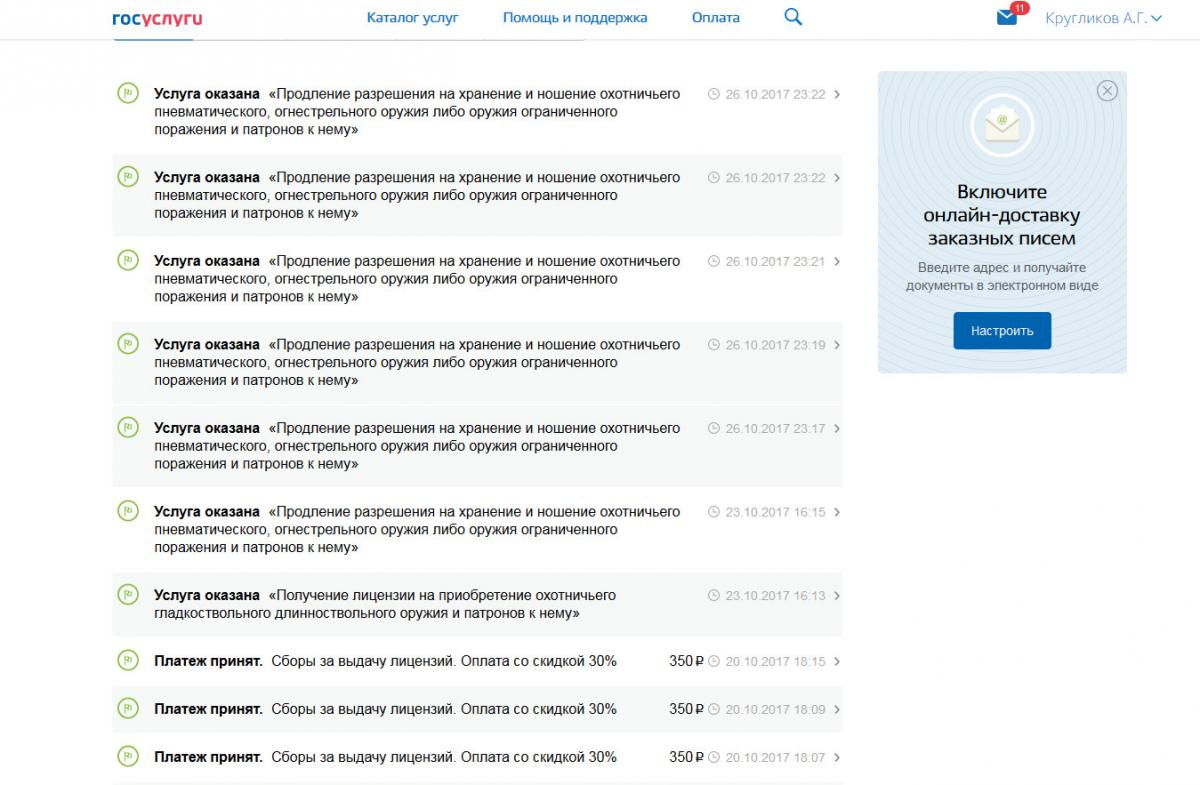Open the mail envelope with 11 notifications
This screenshot has width=1200, height=785.
click(x=1007, y=17)
